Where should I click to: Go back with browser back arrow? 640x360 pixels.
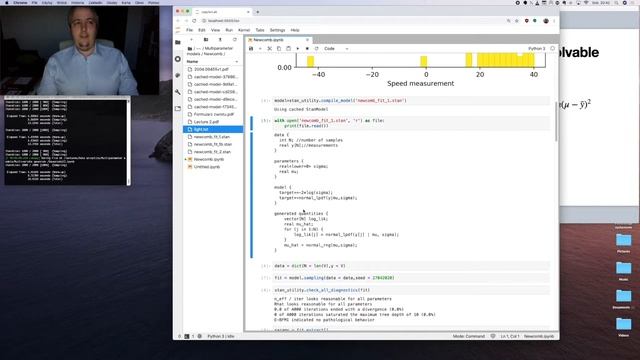coord(178,21)
